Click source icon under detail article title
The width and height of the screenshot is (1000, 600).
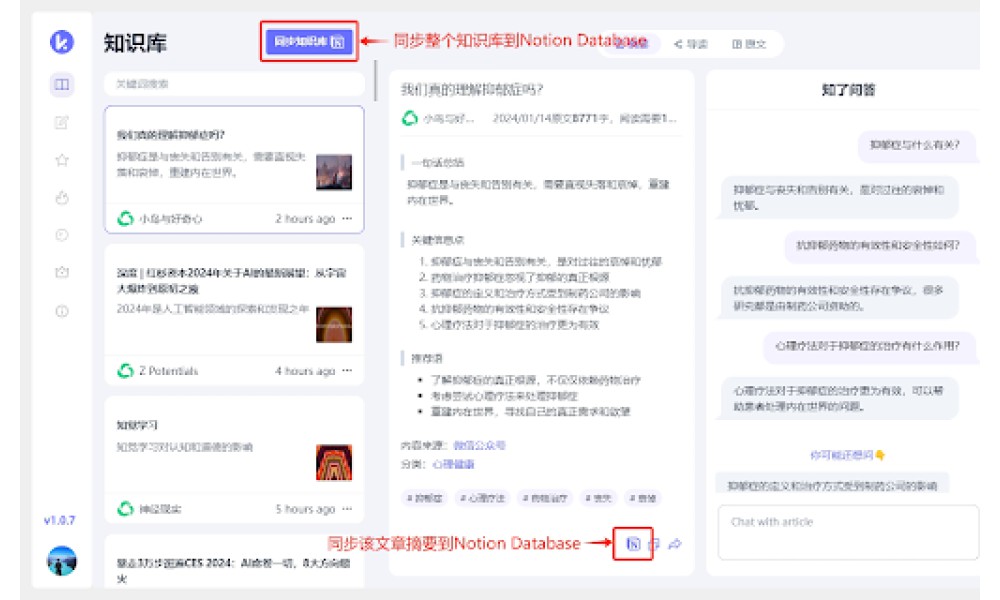[x=409, y=118]
